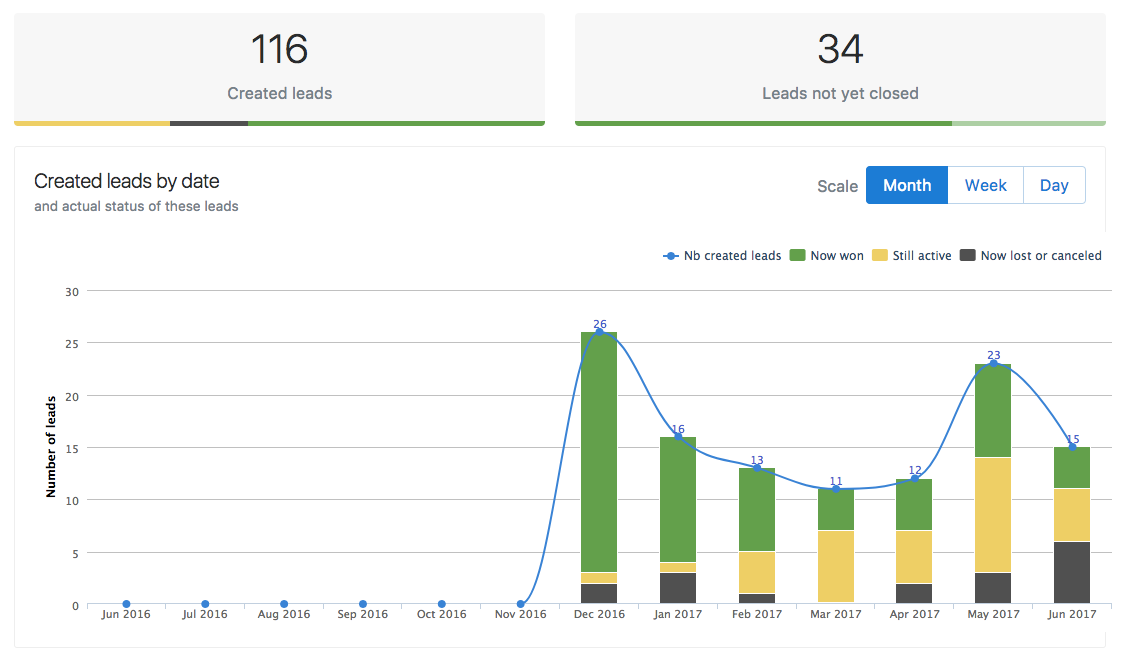Image resolution: width=1123 pixels, height=655 pixels.
Task: Select the Day scale option
Action: click(1054, 185)
